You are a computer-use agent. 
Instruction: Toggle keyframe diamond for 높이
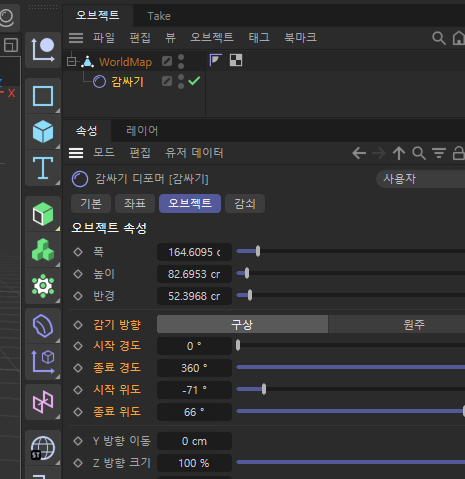tap(78, 274)
